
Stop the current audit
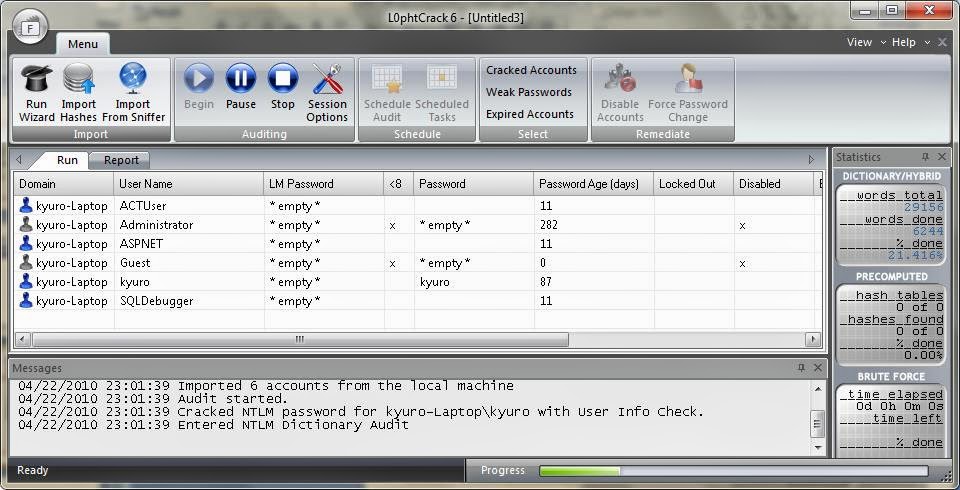[283, 86]
